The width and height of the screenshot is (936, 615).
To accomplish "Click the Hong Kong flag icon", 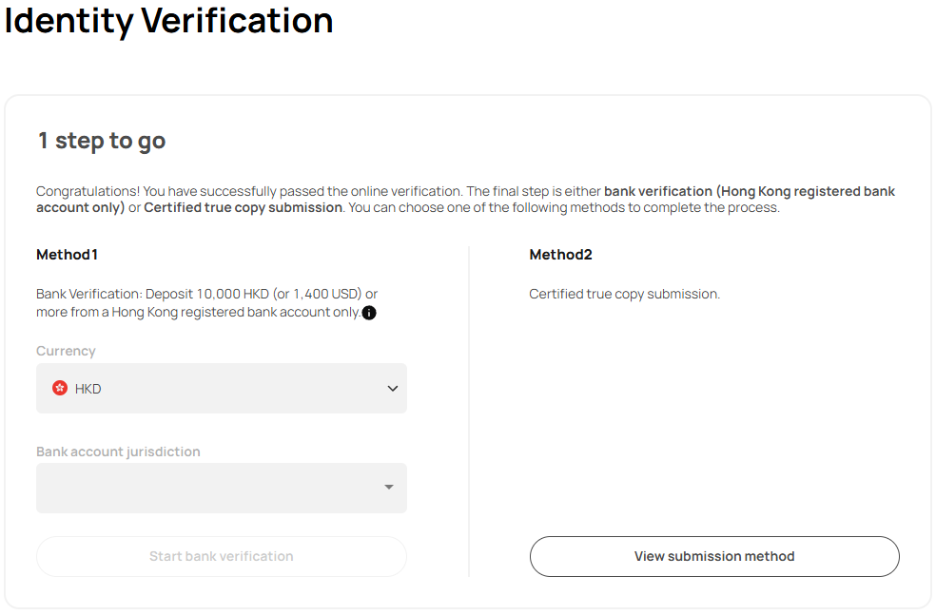I will click(x=60, y=388).
